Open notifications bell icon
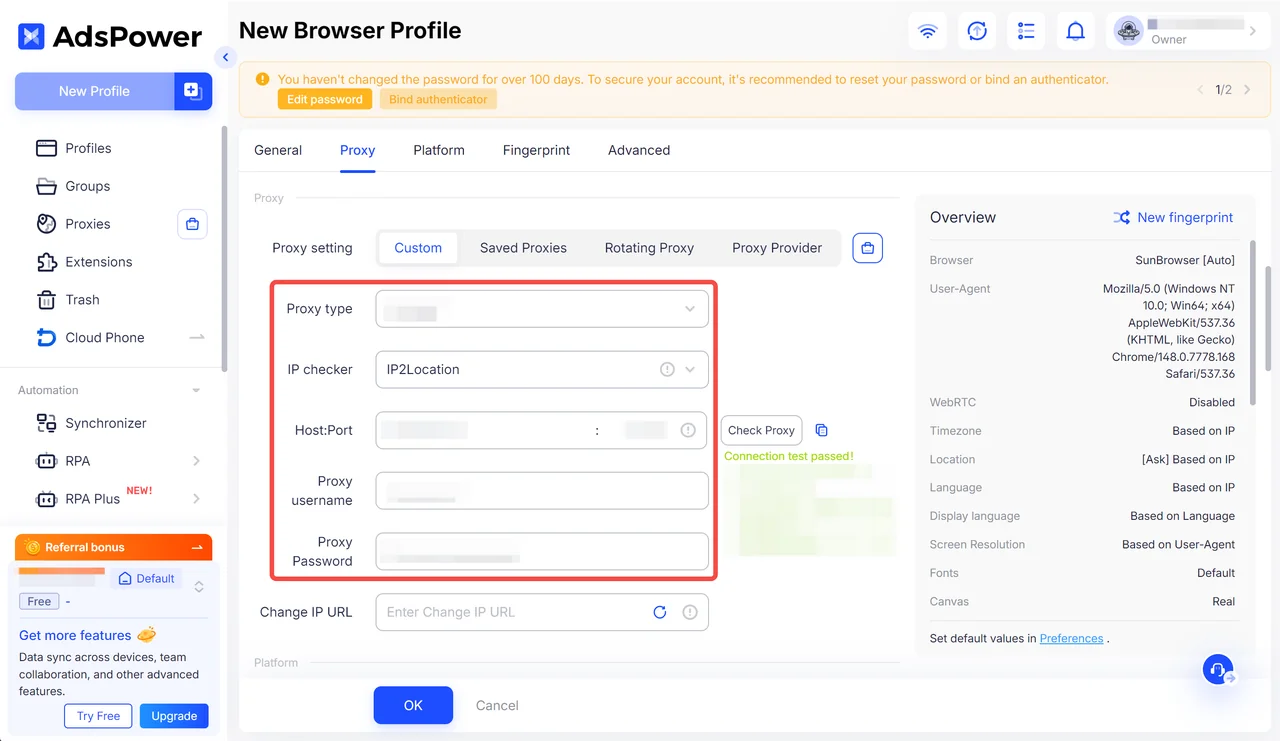Screen dimensions: 1280x741 [x=1075, y=31]
